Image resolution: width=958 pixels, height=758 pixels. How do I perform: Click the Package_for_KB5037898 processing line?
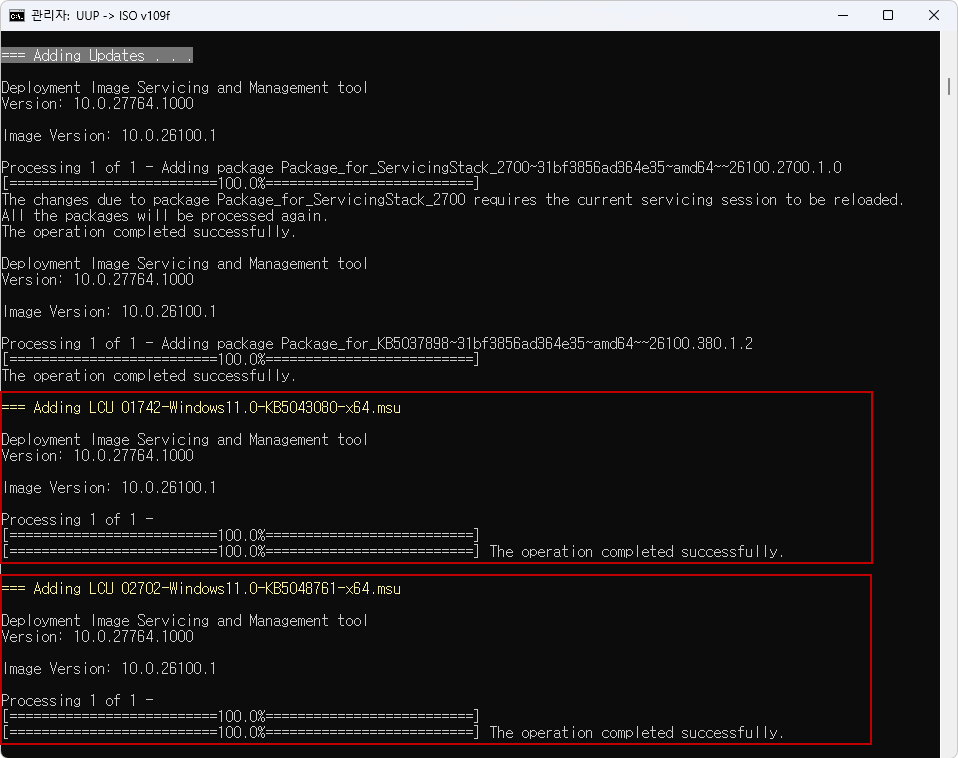(377, 343)
